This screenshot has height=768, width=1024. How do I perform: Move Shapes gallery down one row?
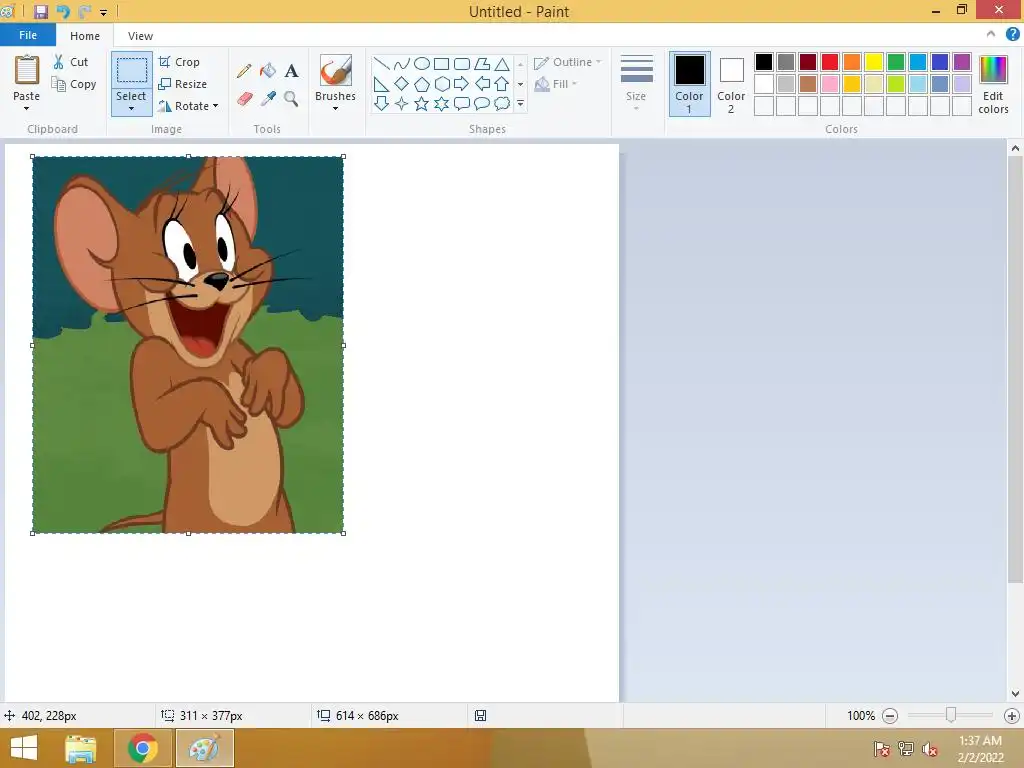520,84
